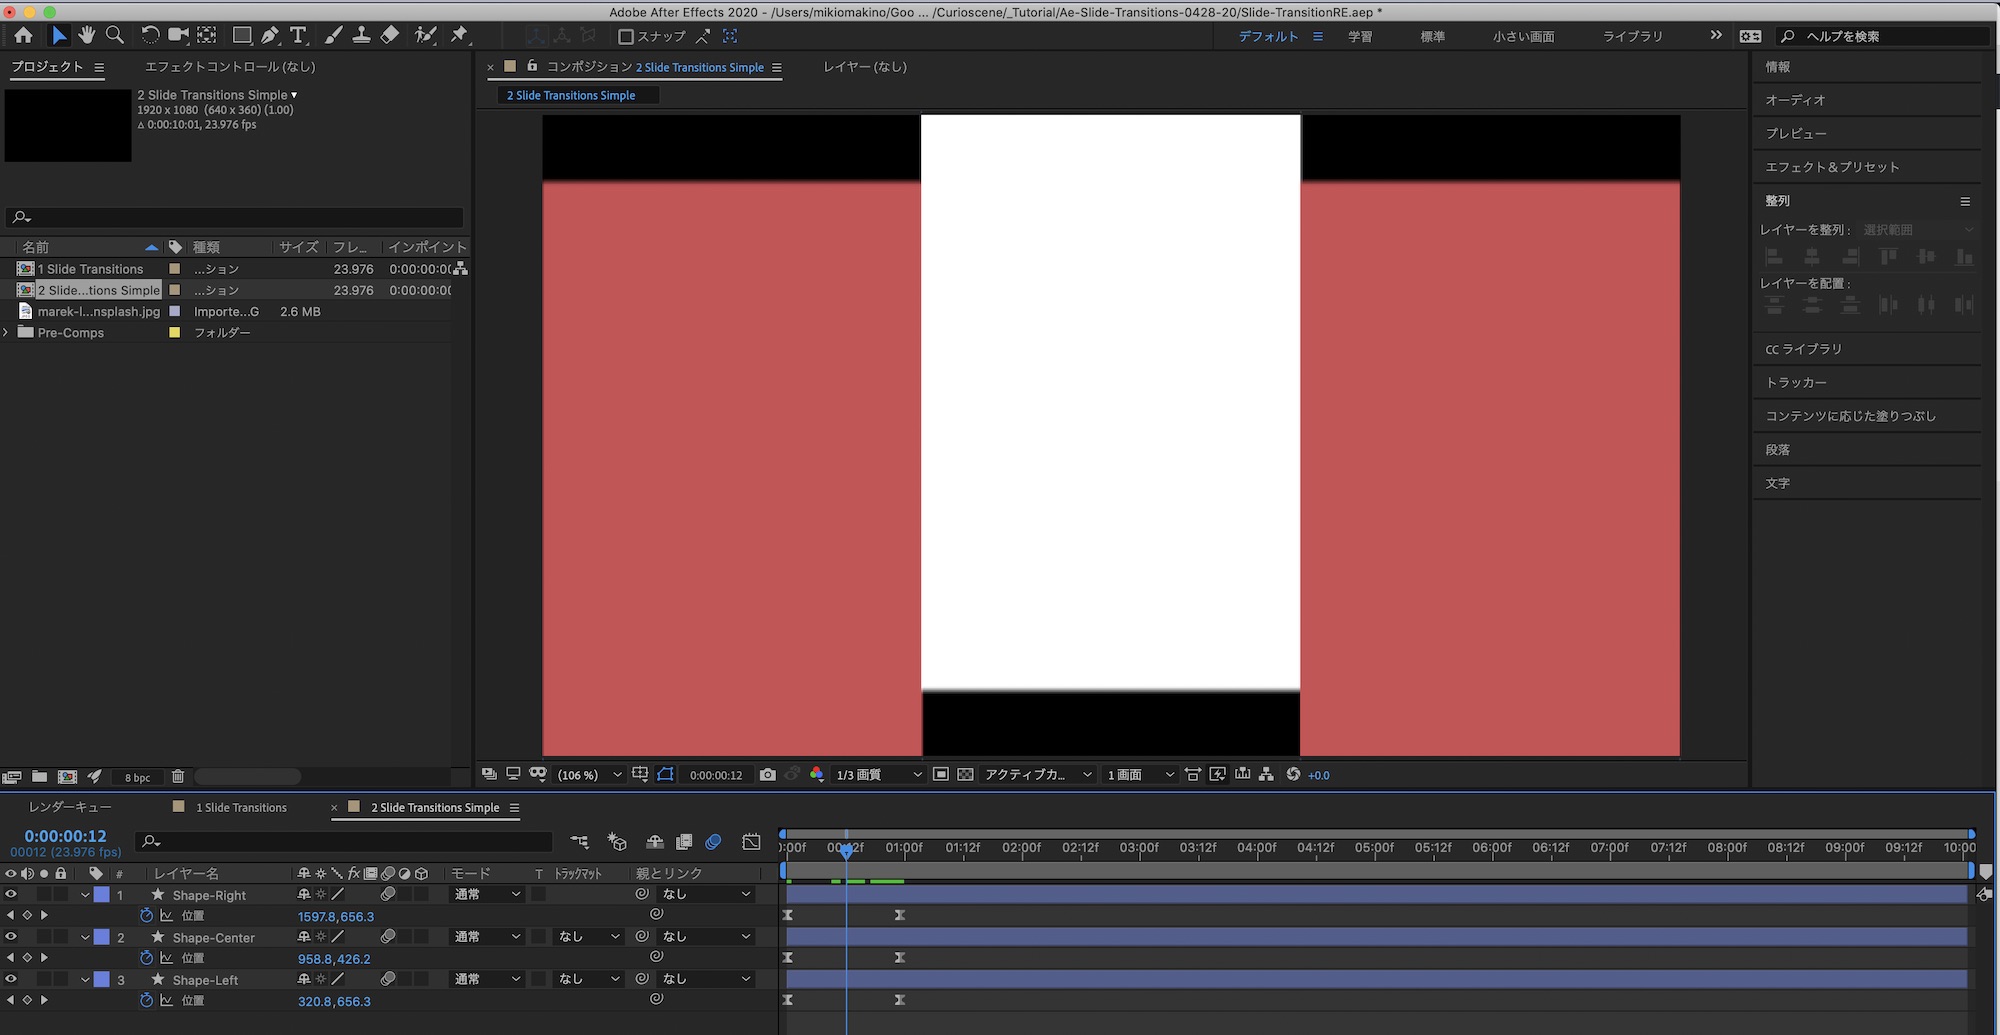Select the Type text tool

[298, 35]
